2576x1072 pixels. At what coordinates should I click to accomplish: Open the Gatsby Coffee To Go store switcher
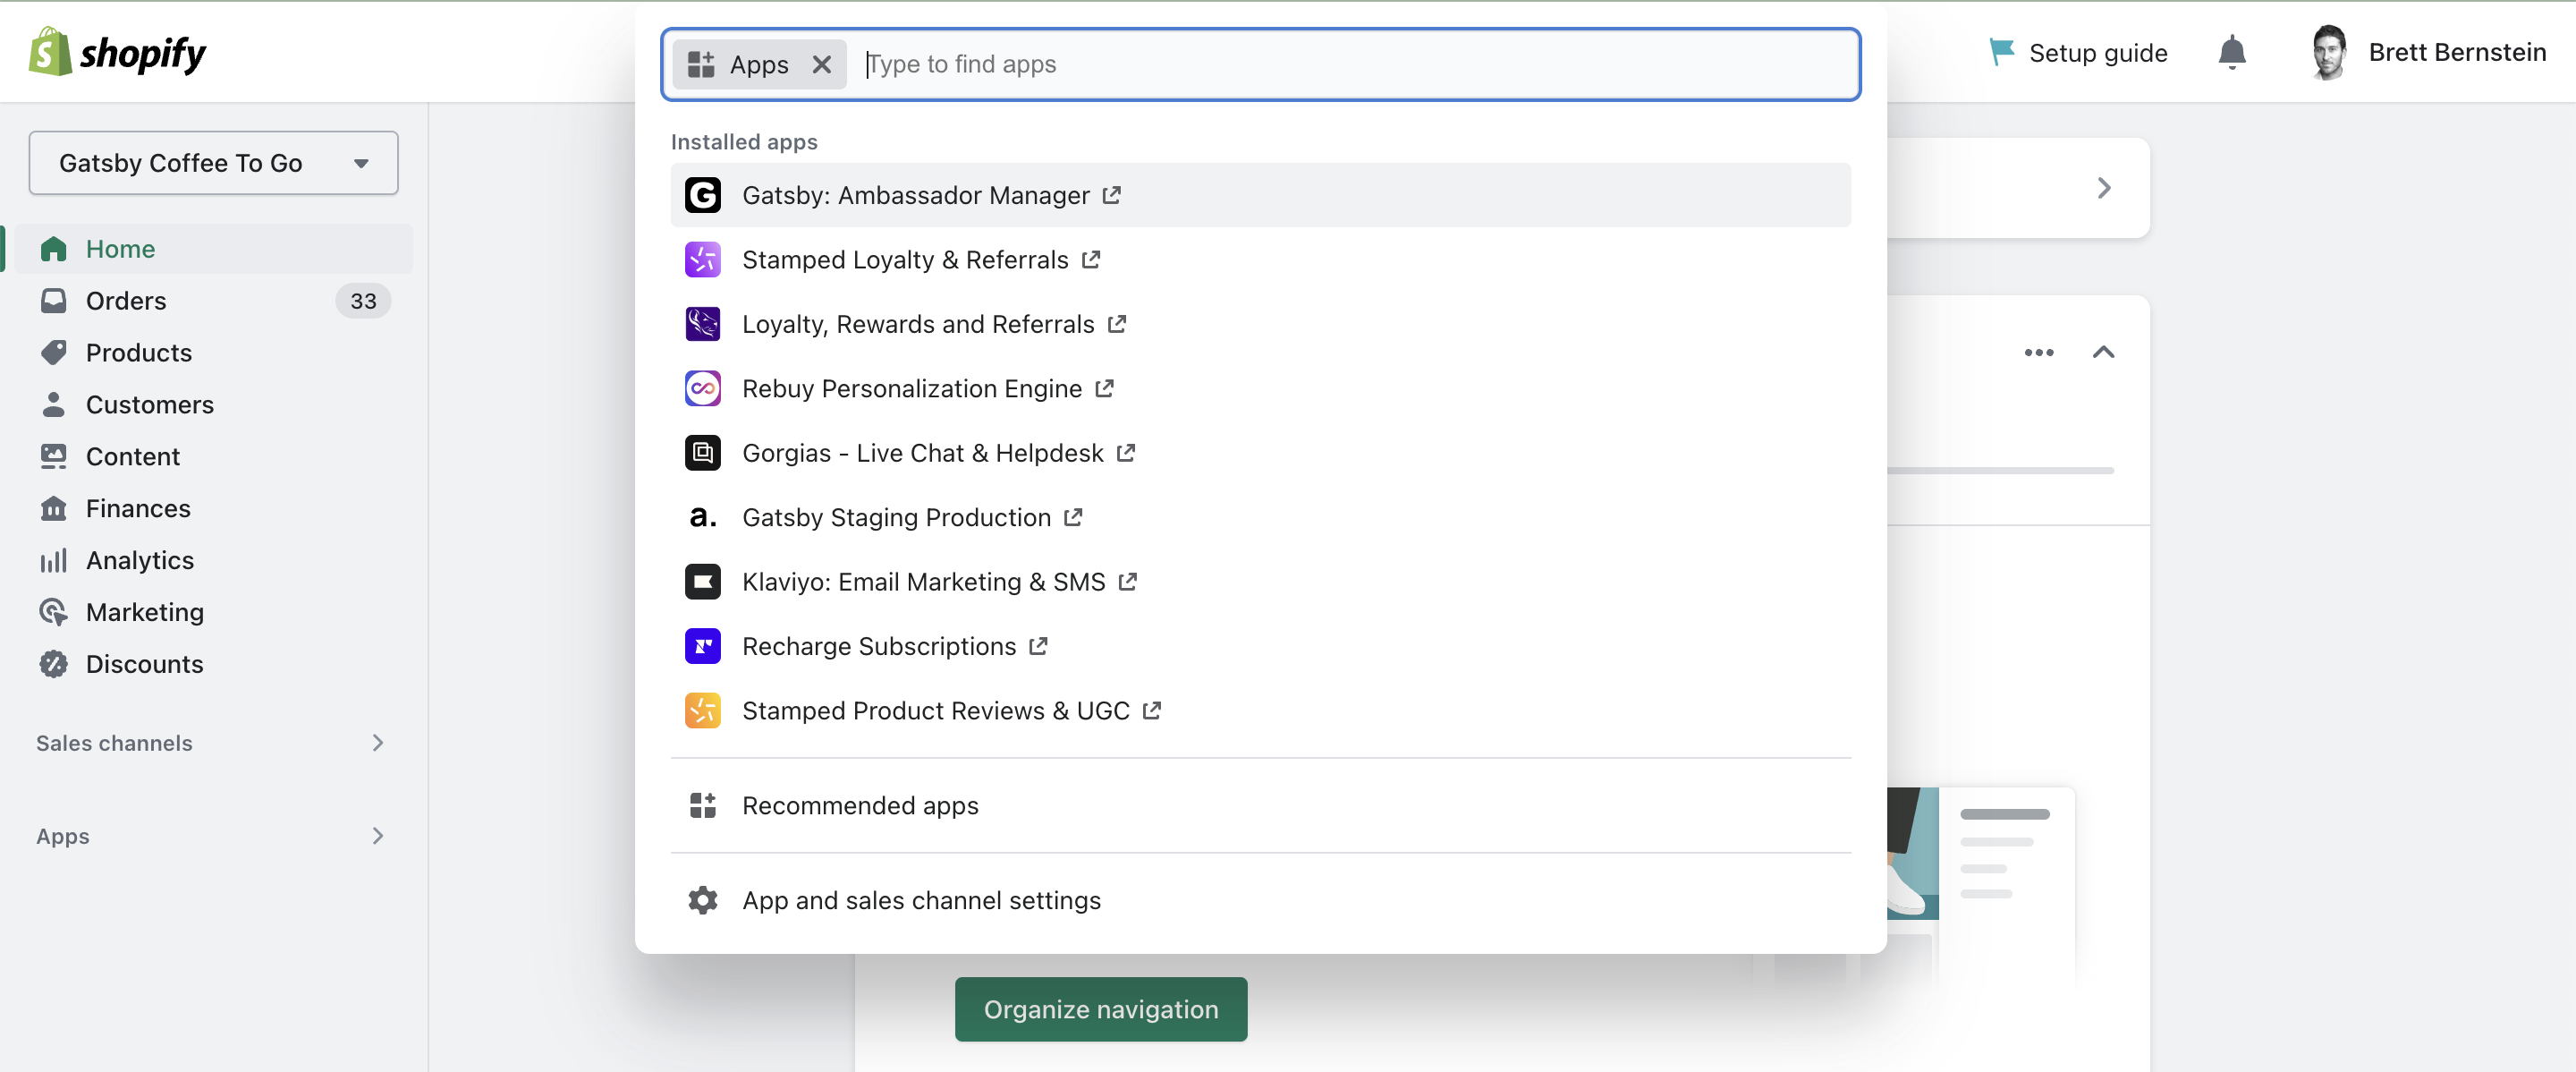[x=213, y=163]
